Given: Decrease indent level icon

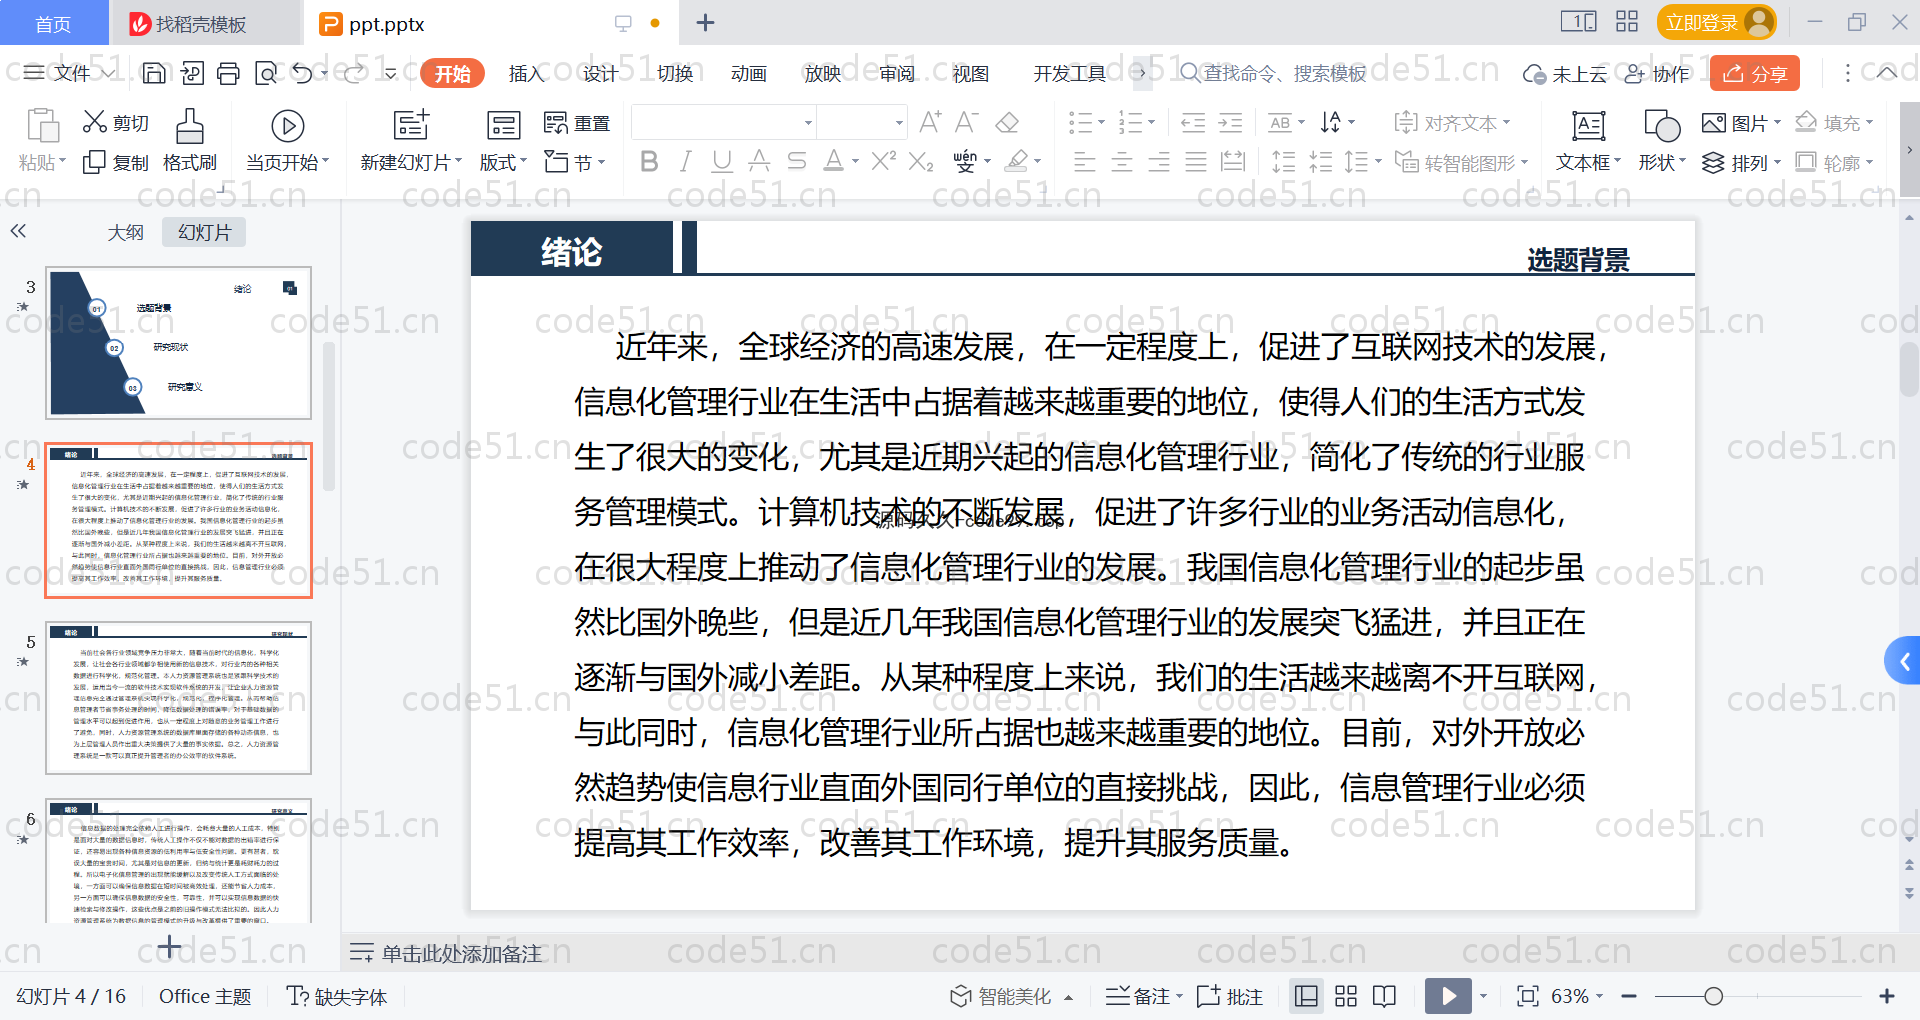Looking at the screenshot, I should click(1193, 122).
